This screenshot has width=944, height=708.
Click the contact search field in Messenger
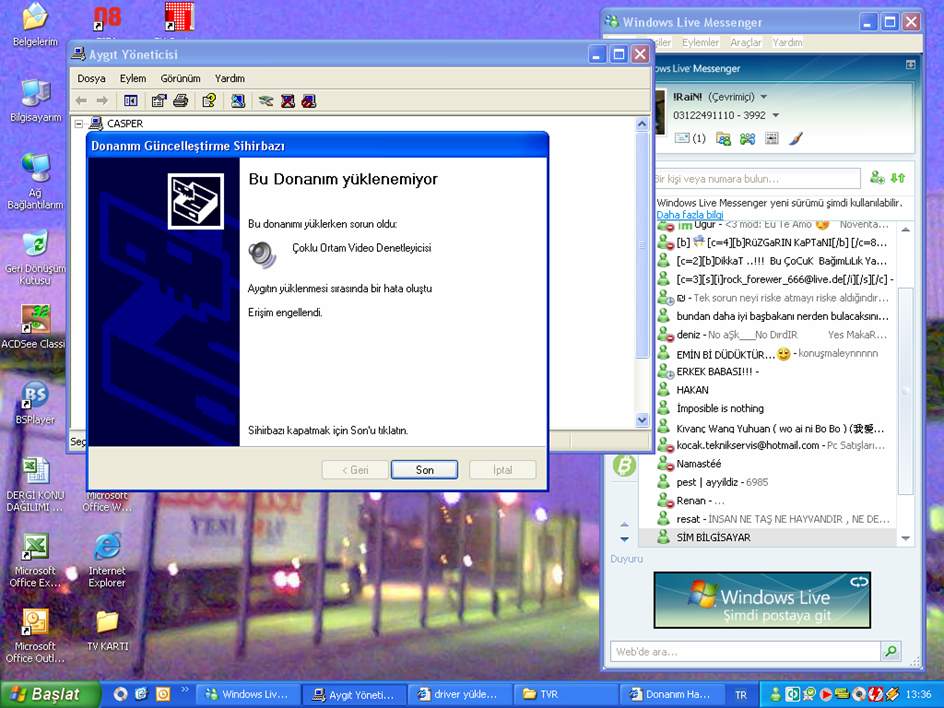point(757,179)
